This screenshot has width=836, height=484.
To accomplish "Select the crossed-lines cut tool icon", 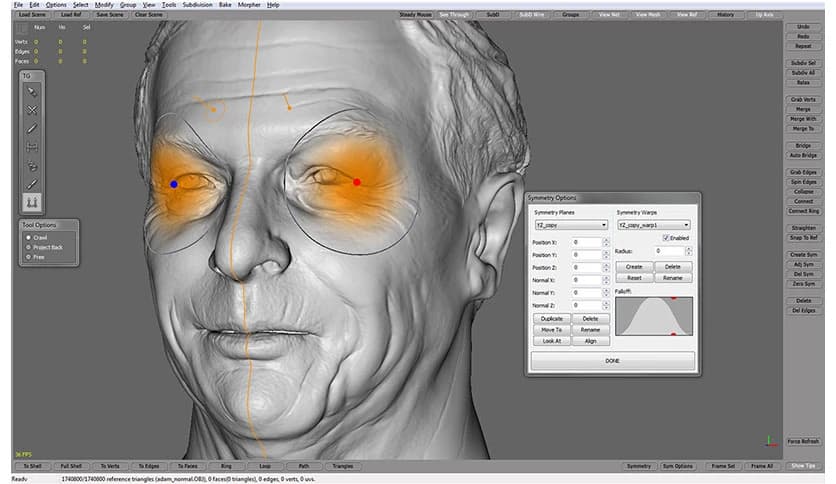I will click(x=32, y=110).
